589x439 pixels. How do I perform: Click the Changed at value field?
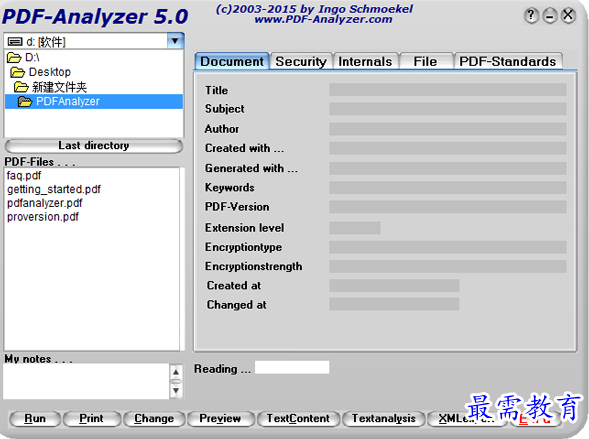click(394, 305)
